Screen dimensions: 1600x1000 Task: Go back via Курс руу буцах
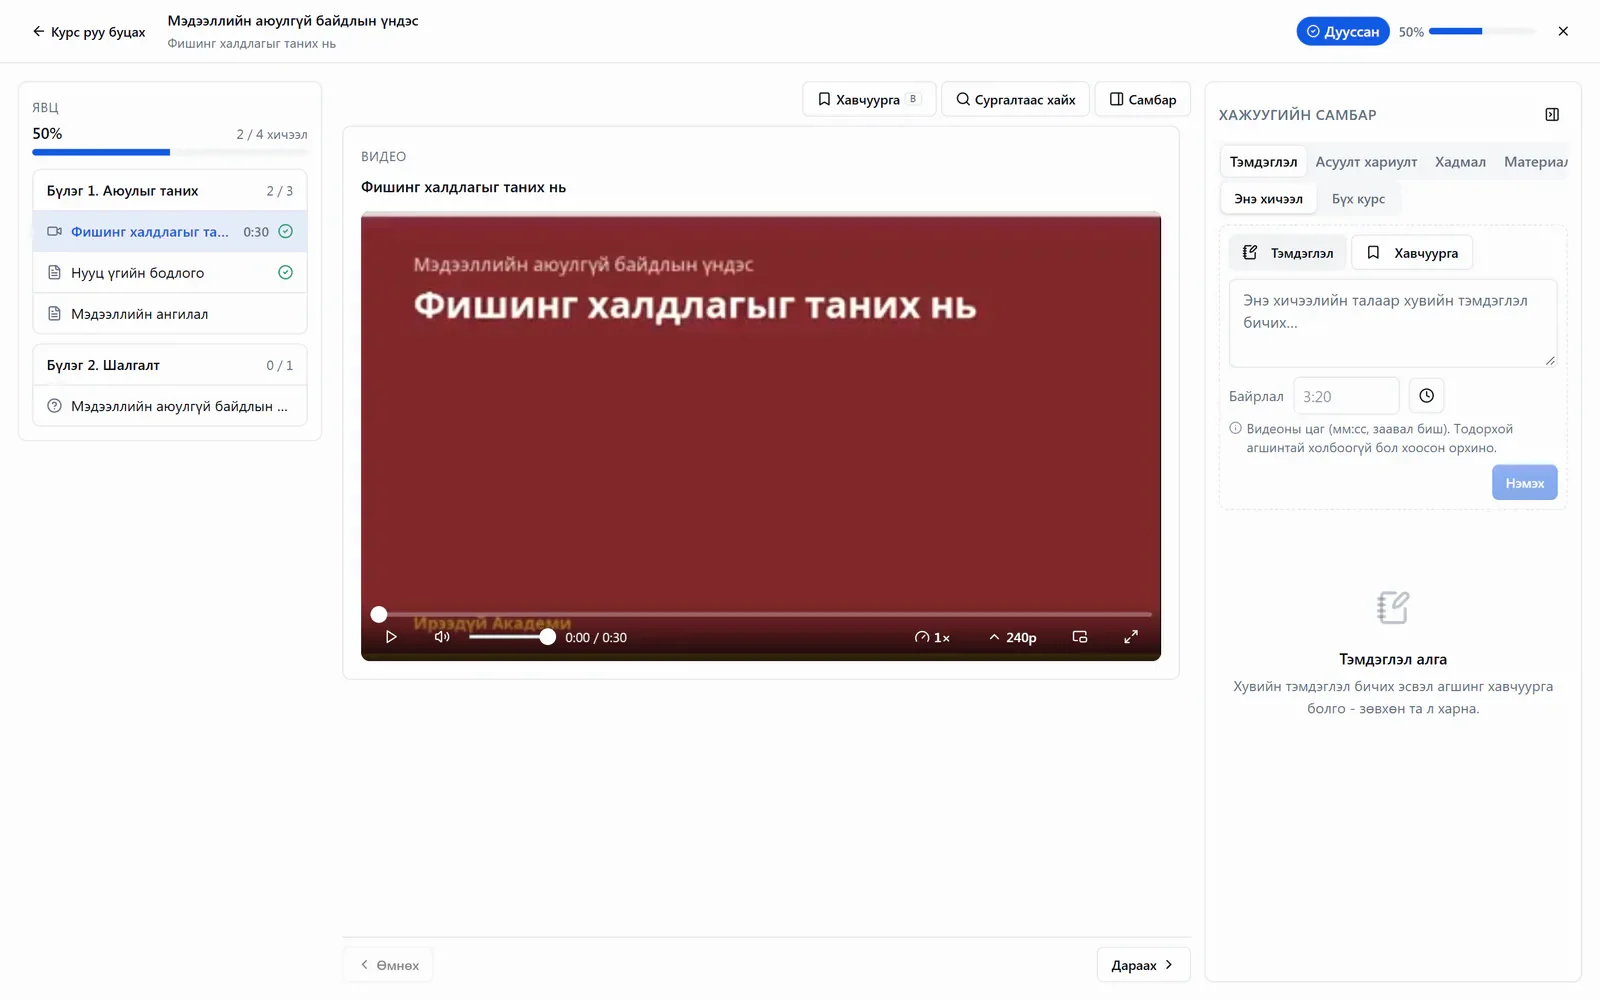click(x=88, y=32)
